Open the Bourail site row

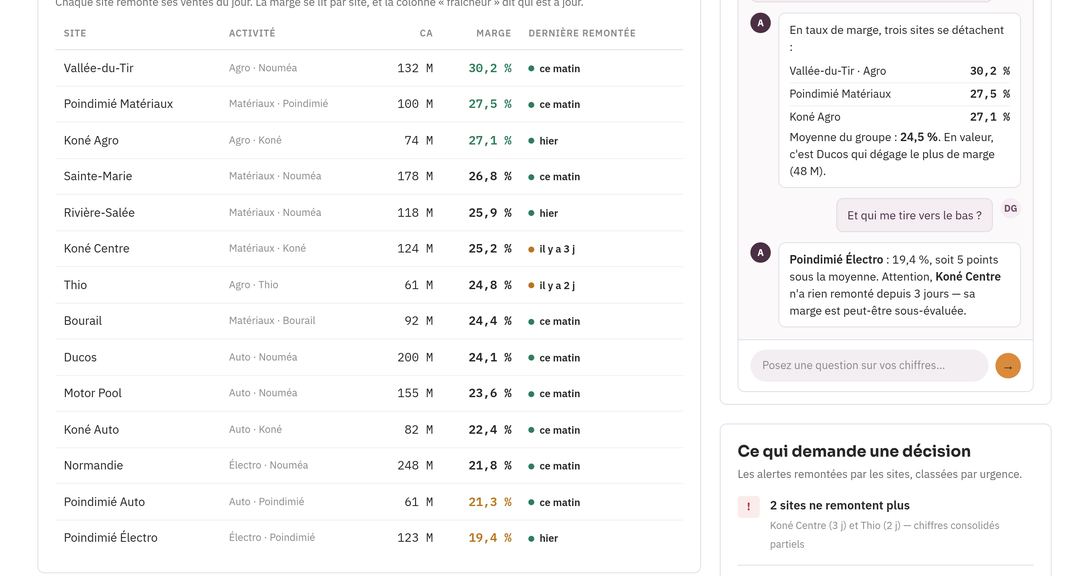point(369,321)
